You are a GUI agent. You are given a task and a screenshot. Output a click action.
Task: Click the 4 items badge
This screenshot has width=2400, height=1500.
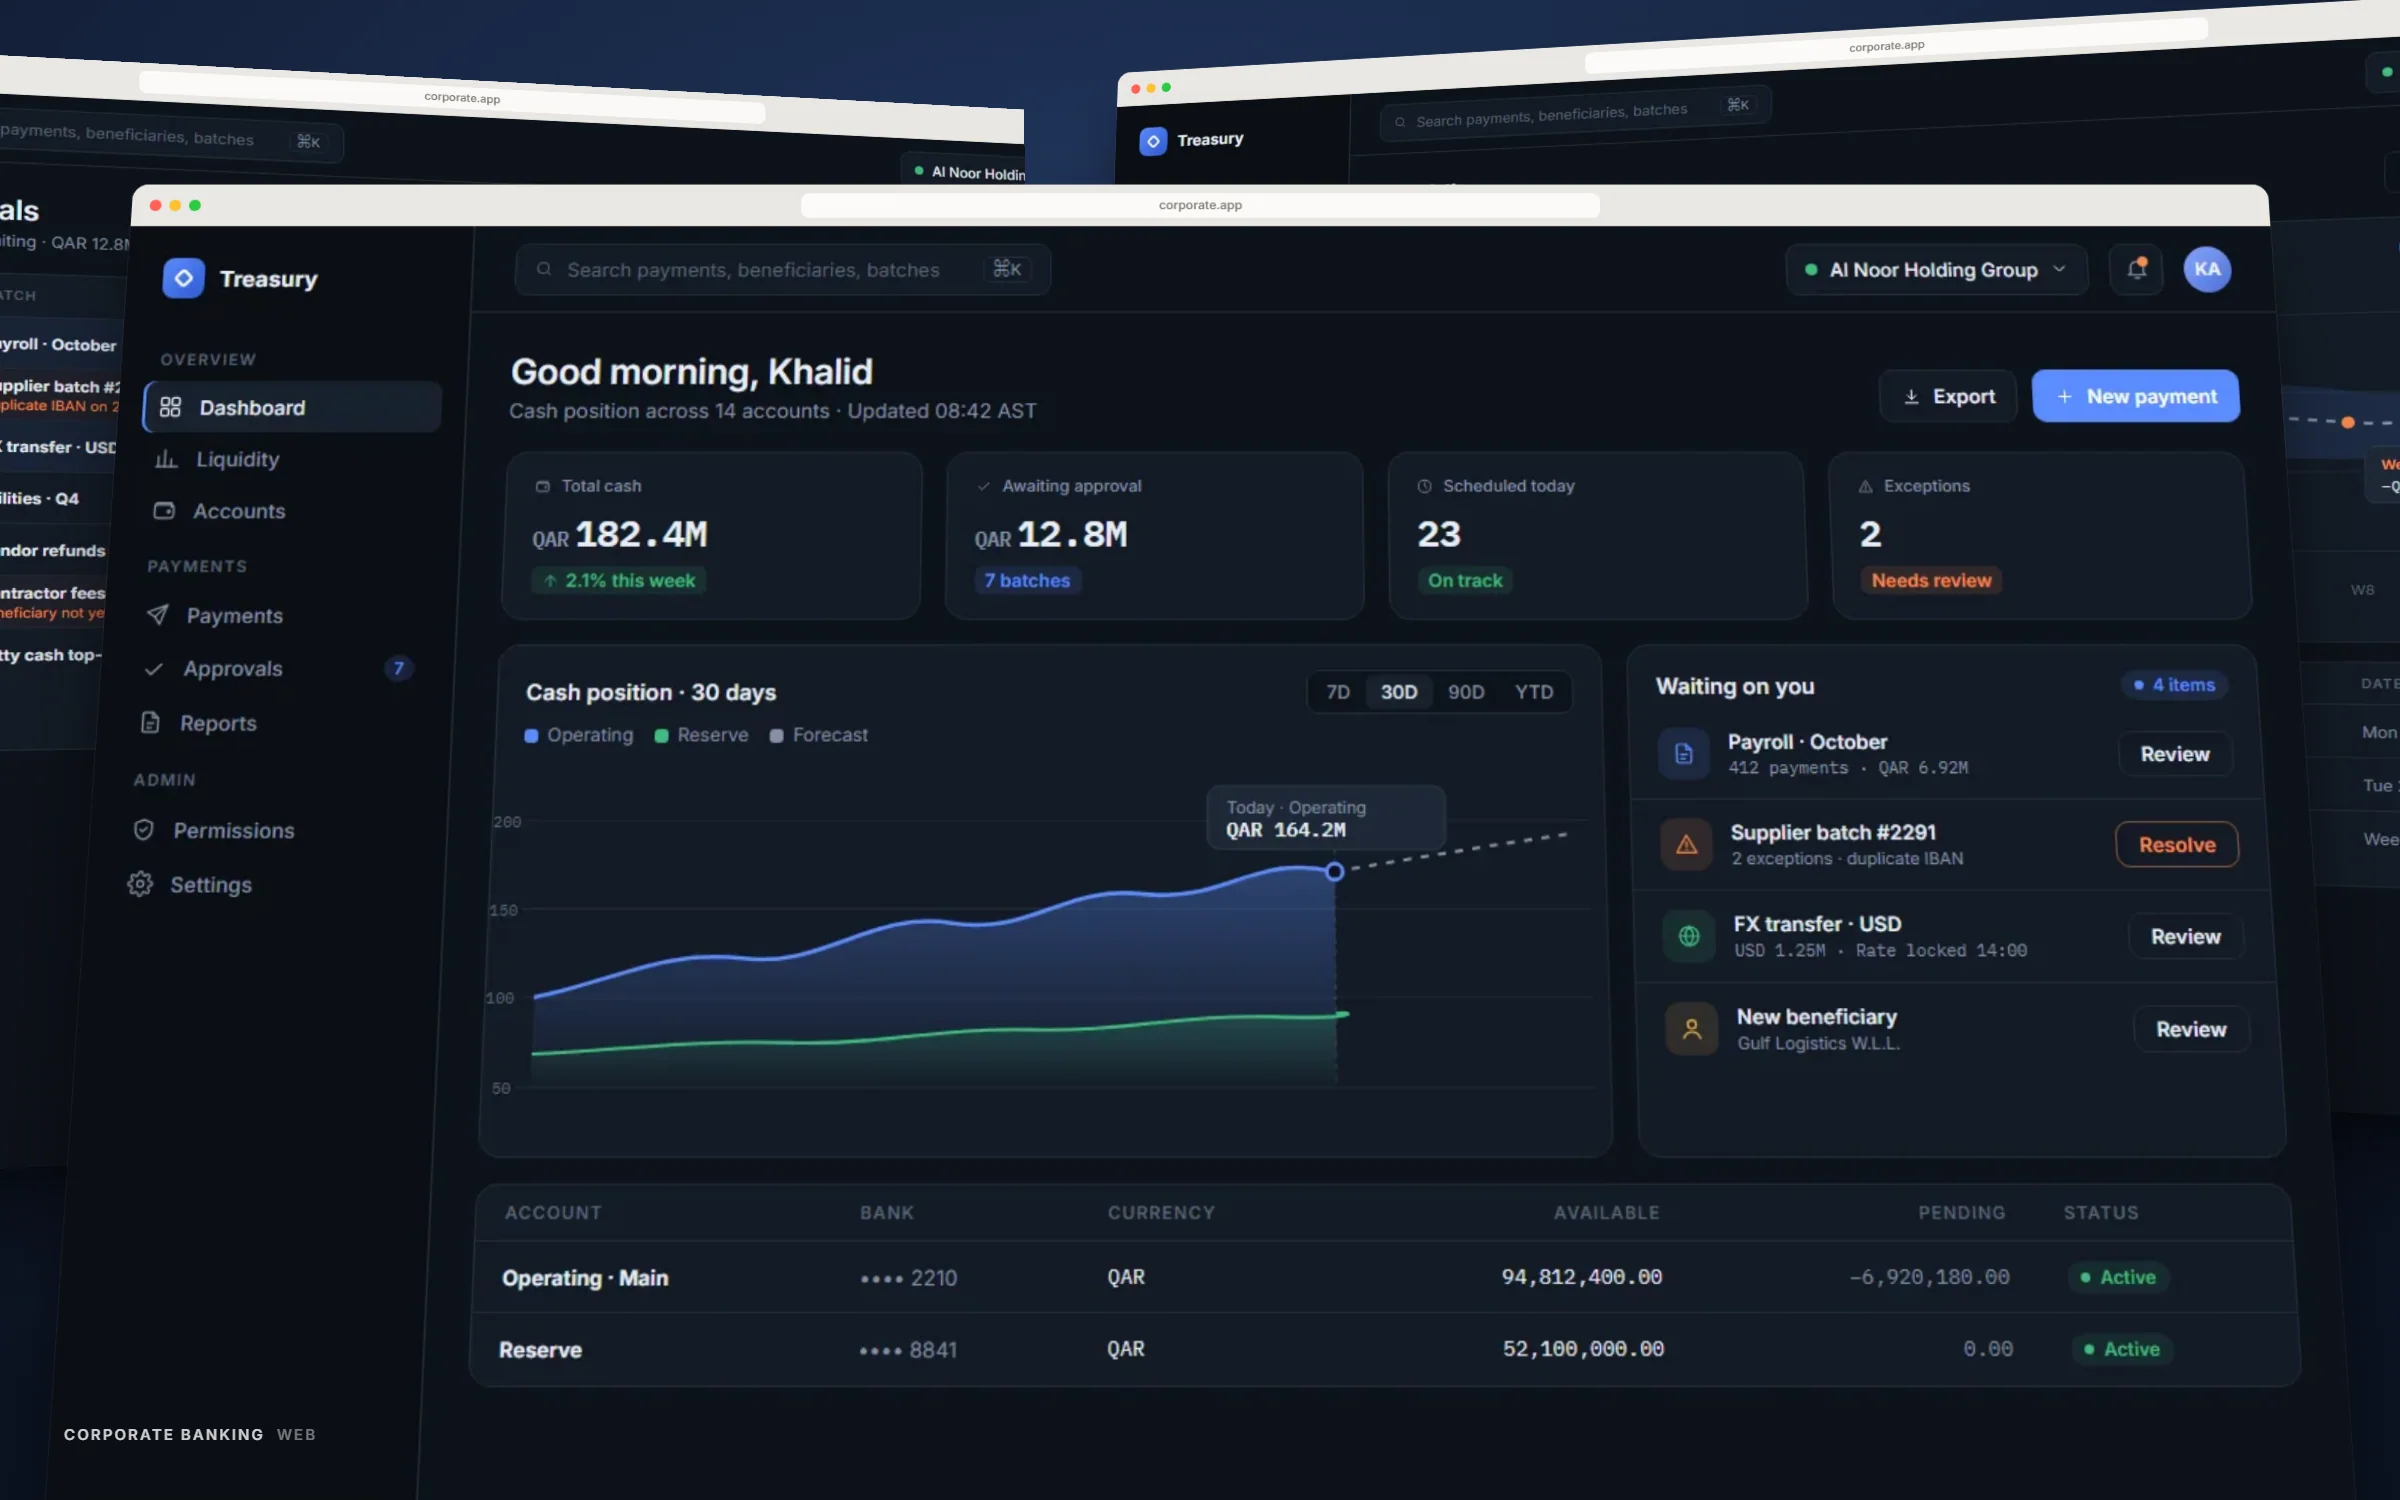point(2175,685)
